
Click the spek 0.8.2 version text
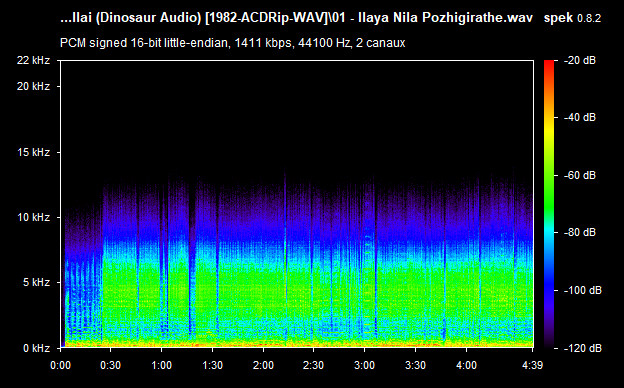coord(572,18)
